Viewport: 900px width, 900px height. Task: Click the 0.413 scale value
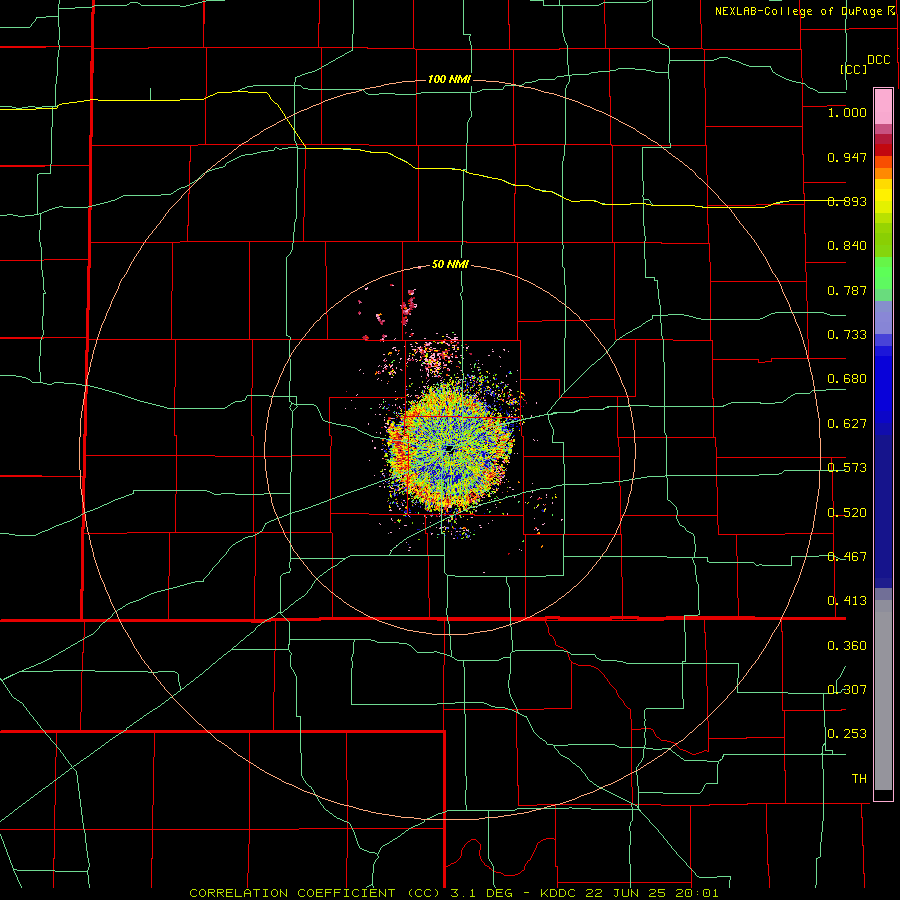(x=847, y=601)
